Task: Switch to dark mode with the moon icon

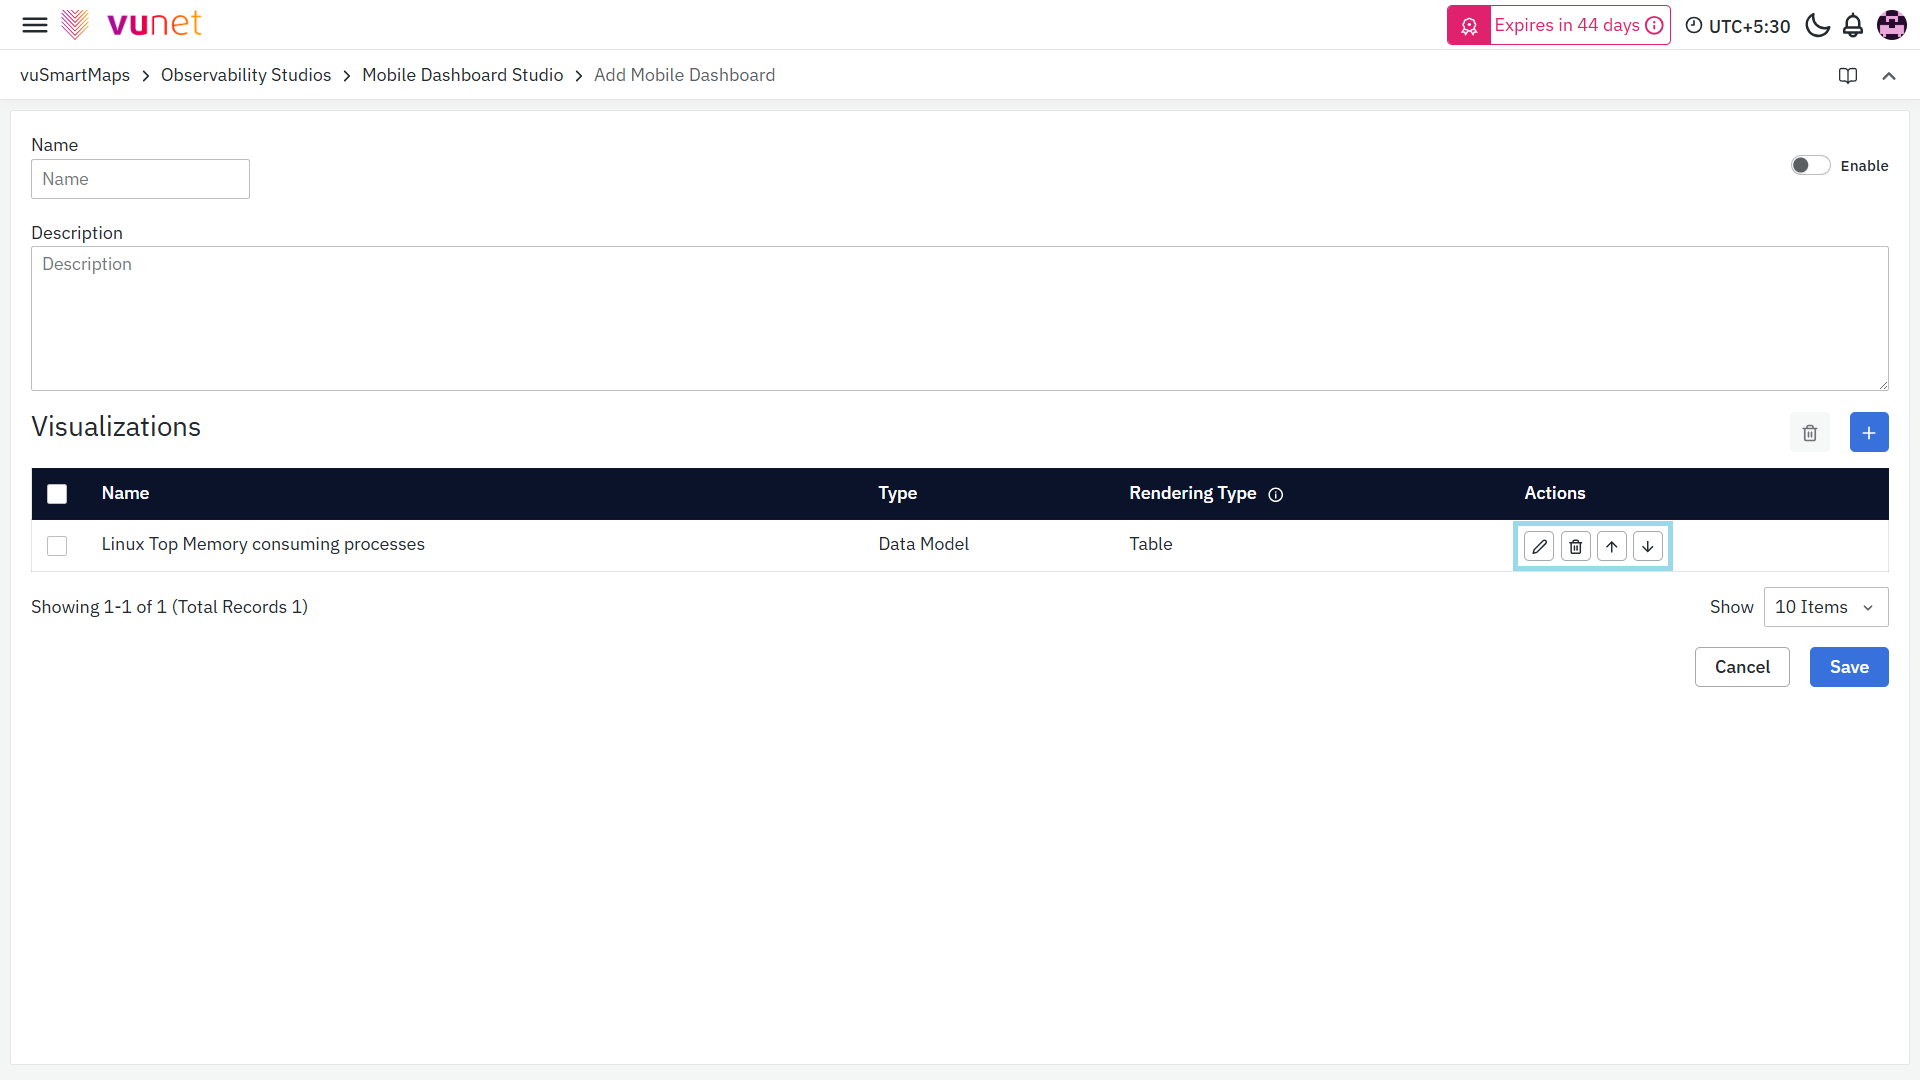Action: [1817, 26]
